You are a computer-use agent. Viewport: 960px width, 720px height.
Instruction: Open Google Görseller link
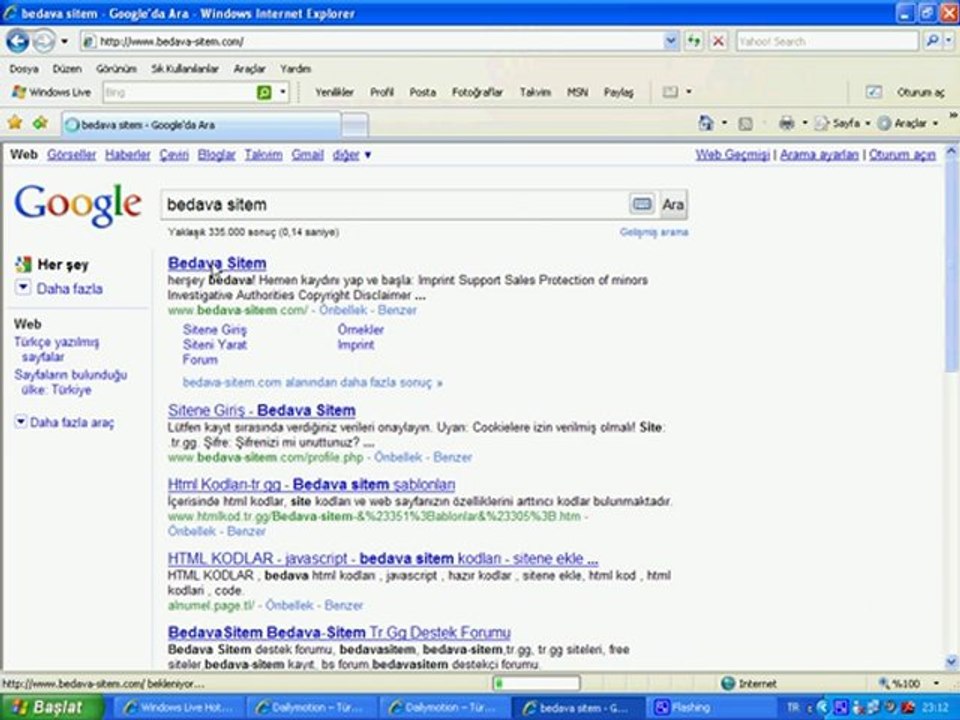pos(72,155)
